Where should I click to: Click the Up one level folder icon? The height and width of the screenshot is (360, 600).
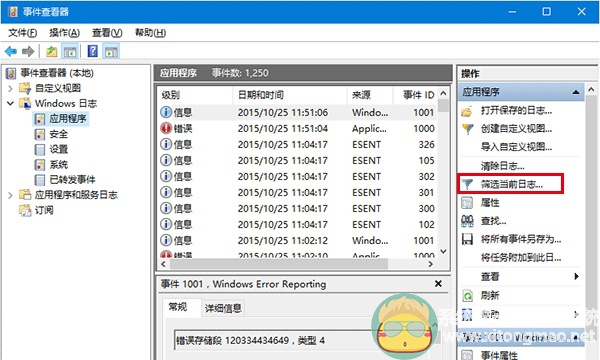click(51, 51)
